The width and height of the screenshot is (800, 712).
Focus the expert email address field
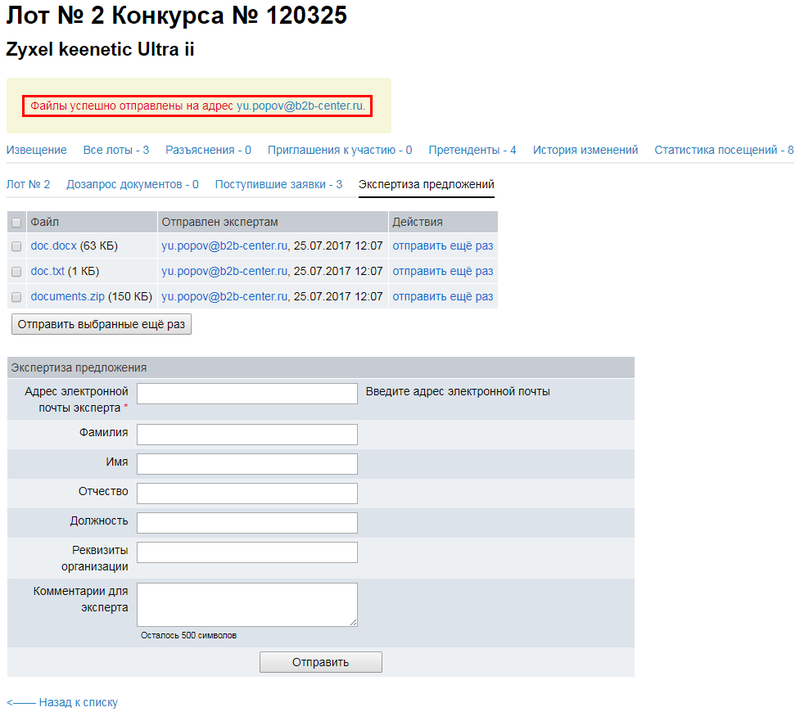247,393
